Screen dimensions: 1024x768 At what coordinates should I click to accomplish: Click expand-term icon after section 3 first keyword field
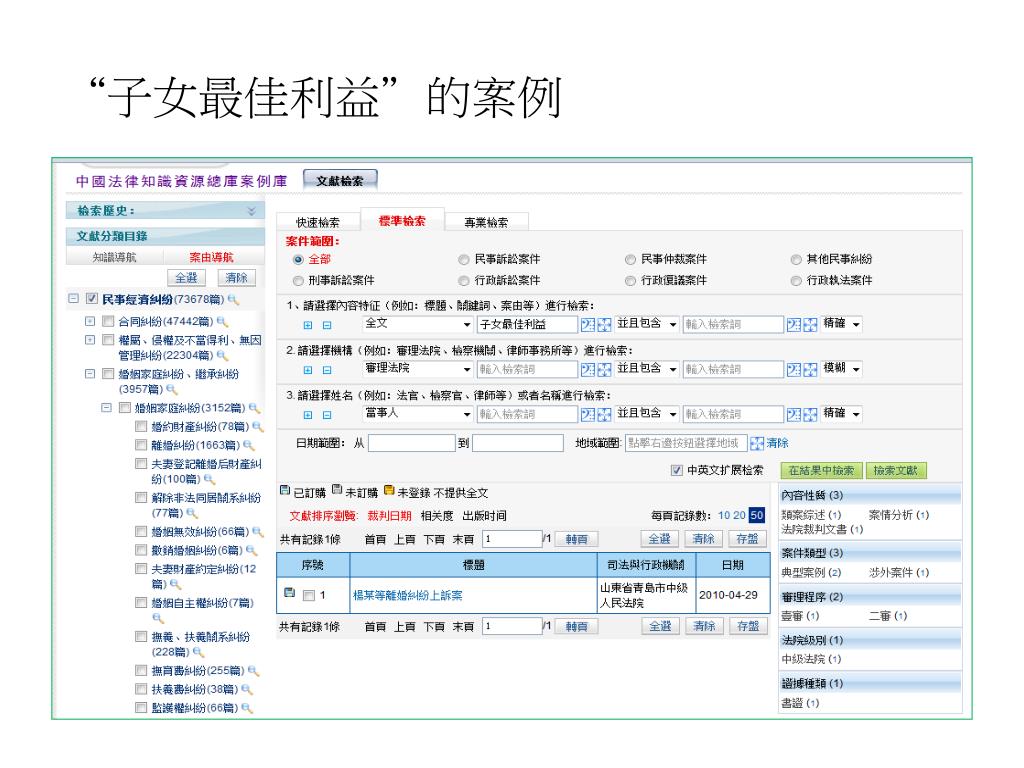point(604,415)
